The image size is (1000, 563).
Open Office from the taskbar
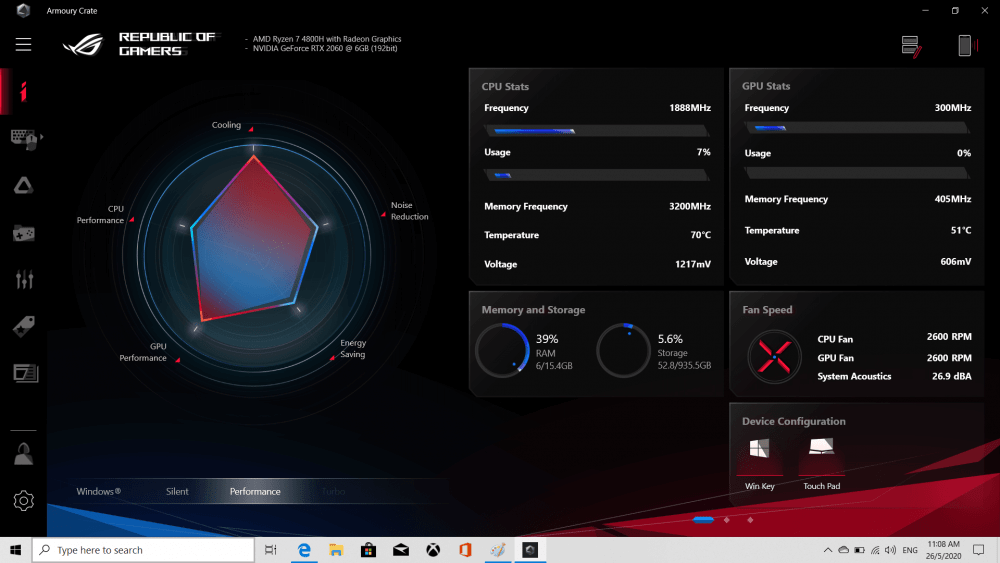[x=465, y=550]
